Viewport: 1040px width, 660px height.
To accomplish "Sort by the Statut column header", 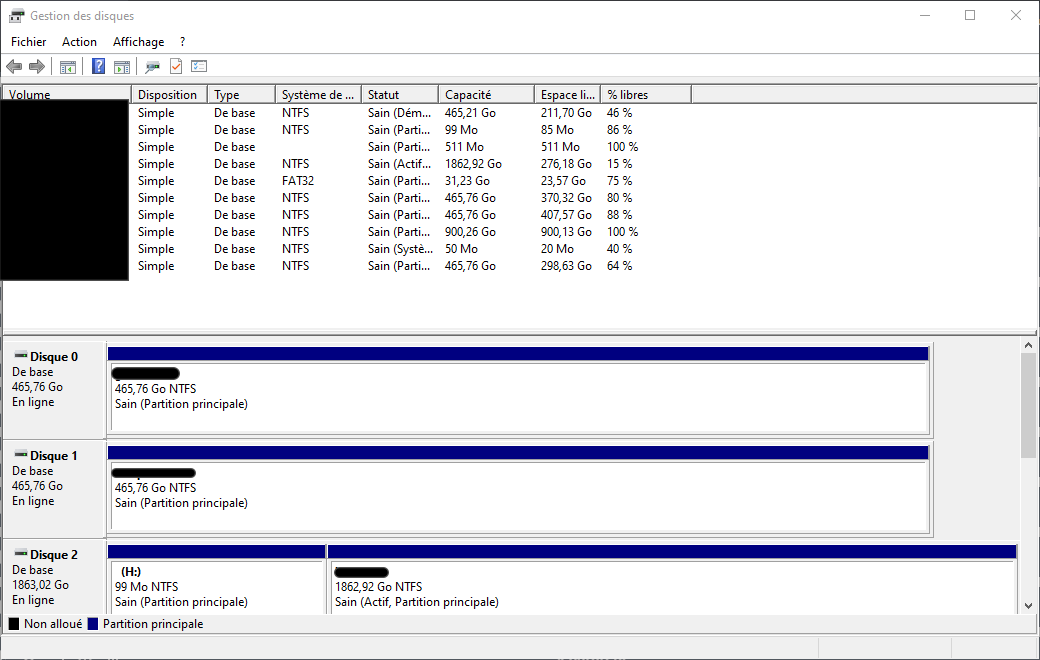I will click(398, 95).
